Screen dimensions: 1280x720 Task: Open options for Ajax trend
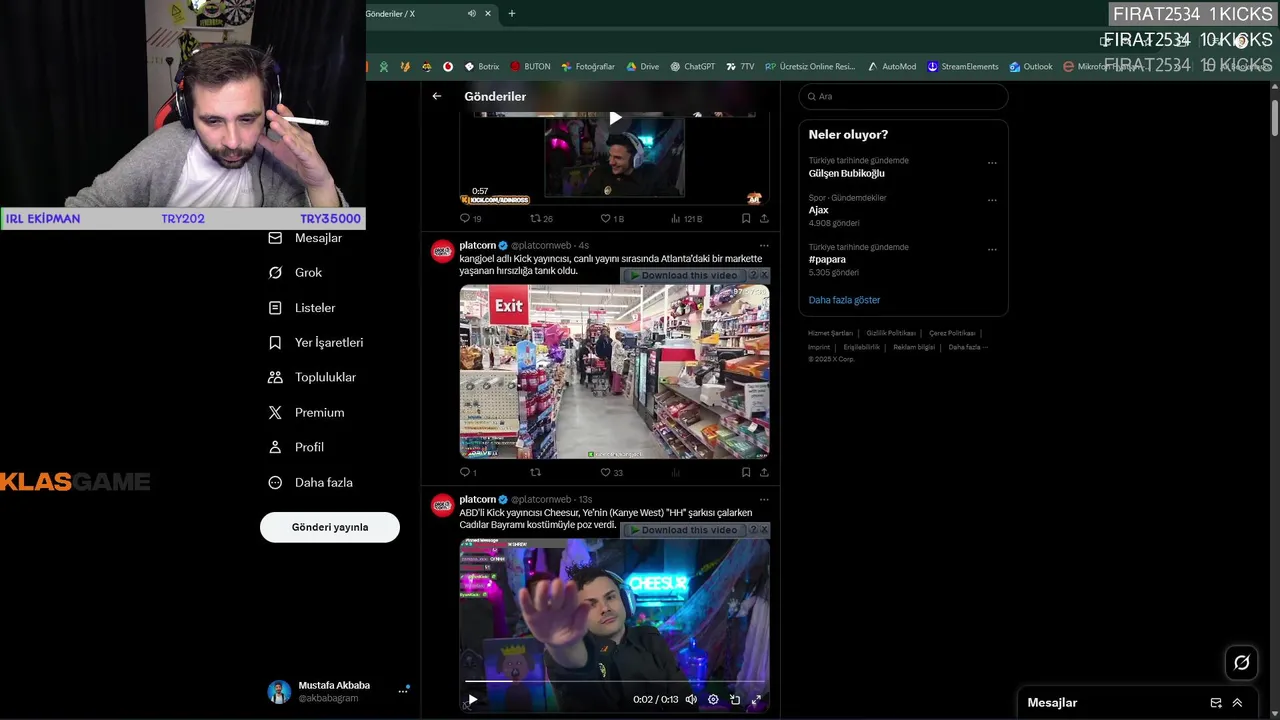[992, 199]
